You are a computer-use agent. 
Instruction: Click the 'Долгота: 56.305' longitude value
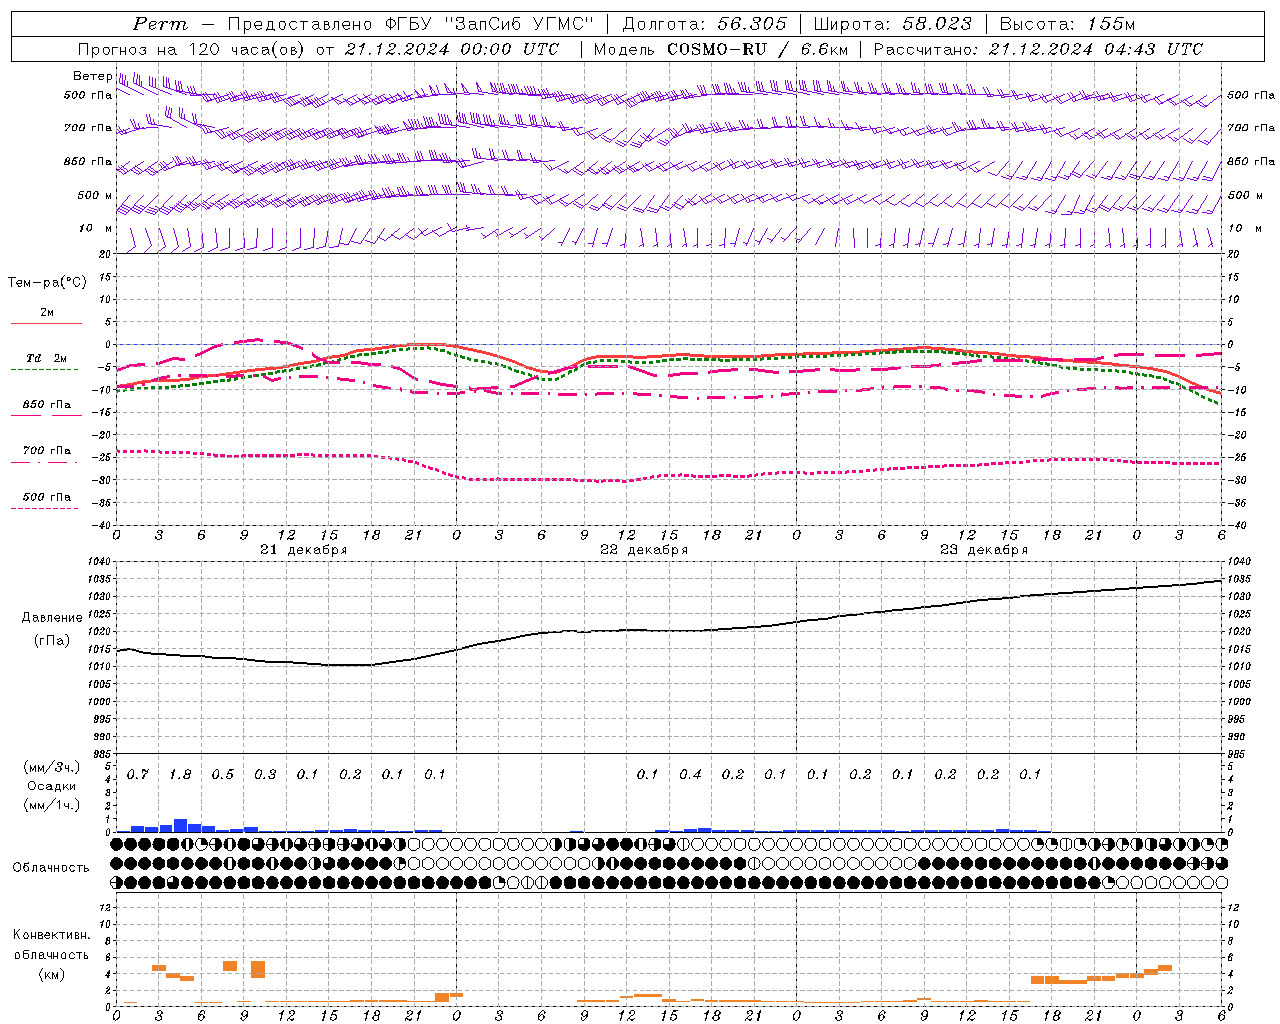pos(705,24)
